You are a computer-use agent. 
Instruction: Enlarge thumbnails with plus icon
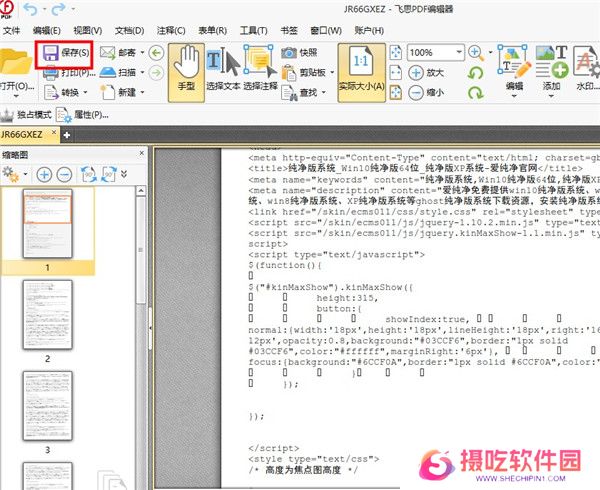(44, 174)
